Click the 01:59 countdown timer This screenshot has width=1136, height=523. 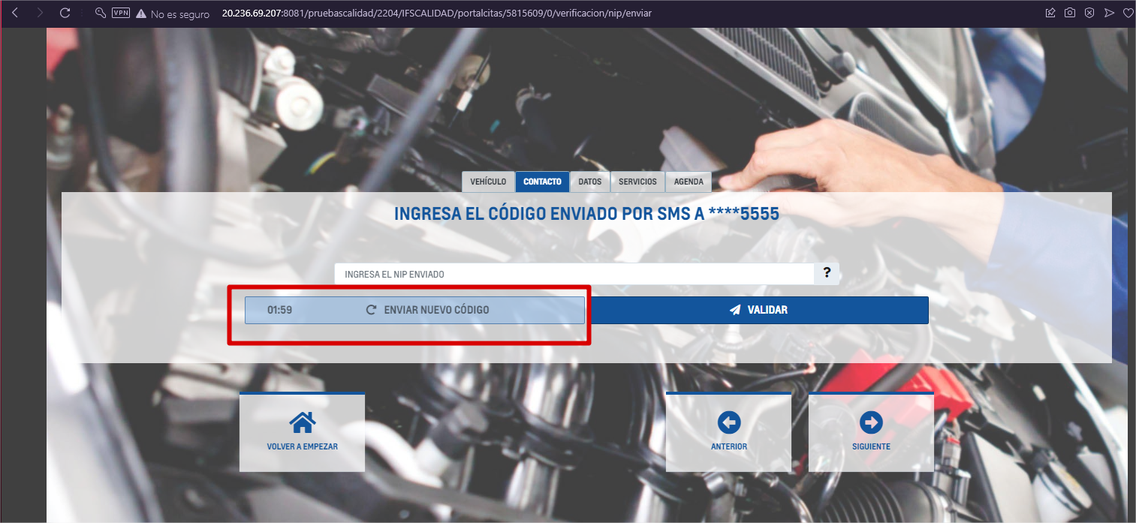(280, 310)
